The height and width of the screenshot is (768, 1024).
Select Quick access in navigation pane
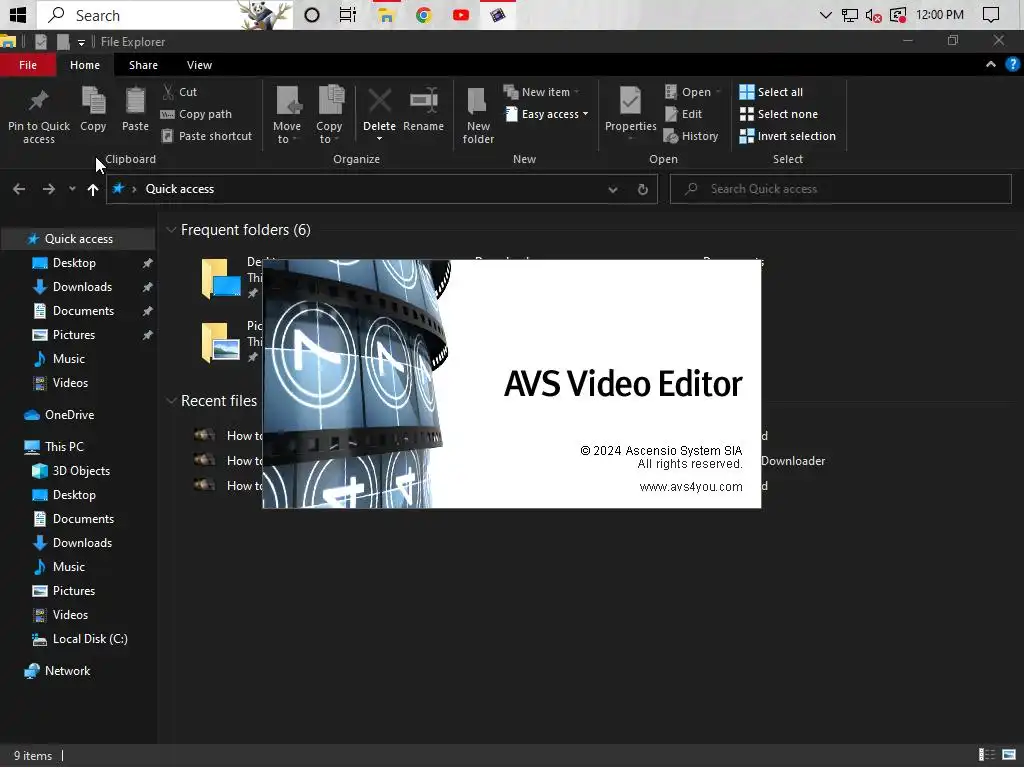[78, 239]
